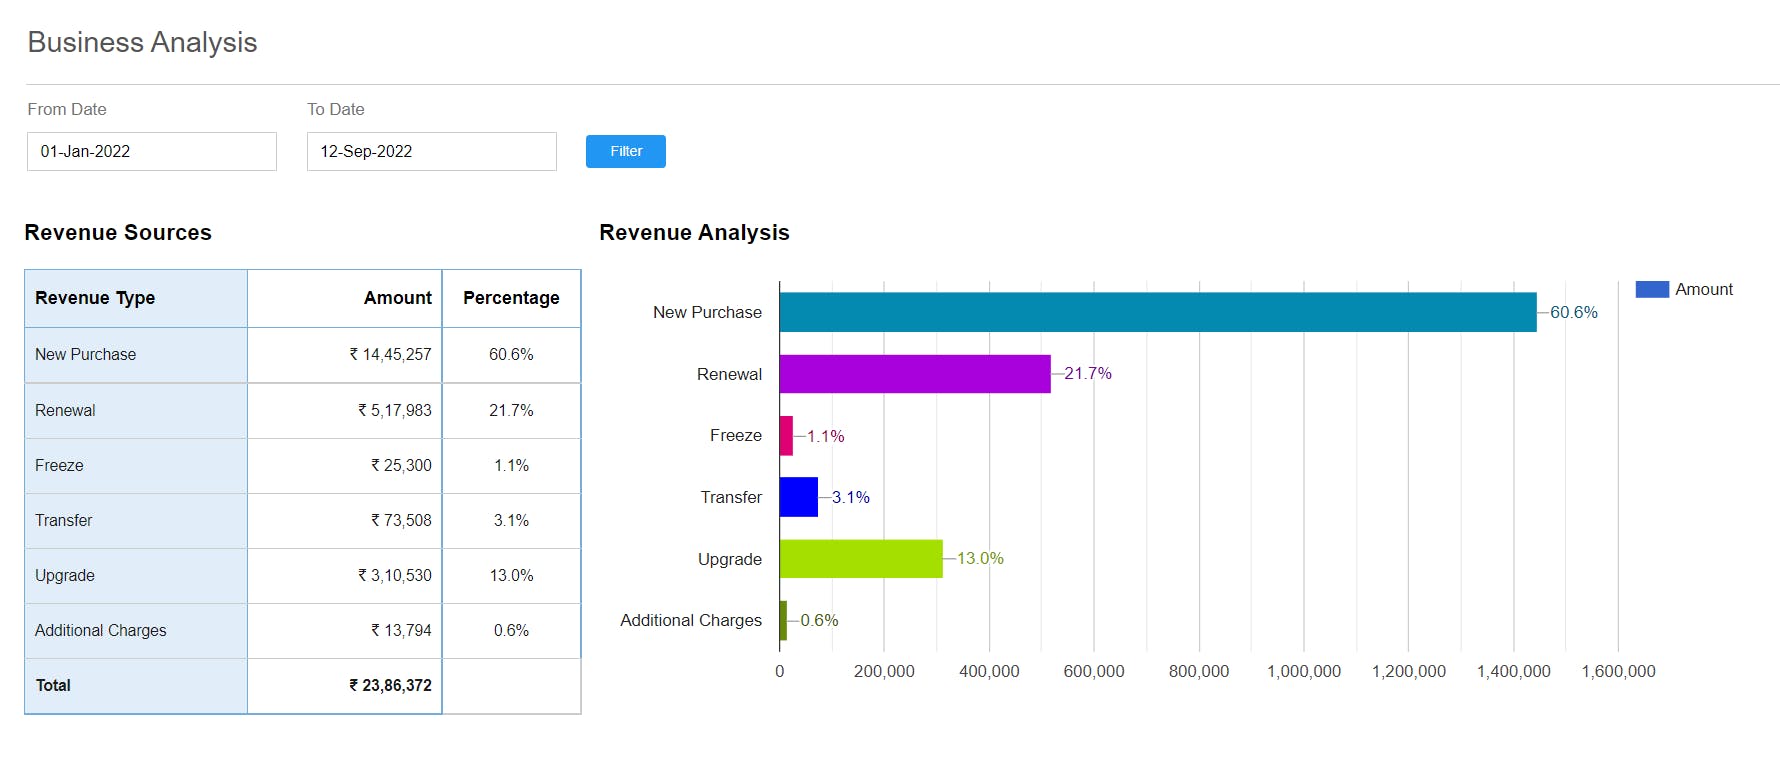The width and height of the screenshot is (1780, 776).
Task: Click the blue Filter button
Action: pos(625,151)
